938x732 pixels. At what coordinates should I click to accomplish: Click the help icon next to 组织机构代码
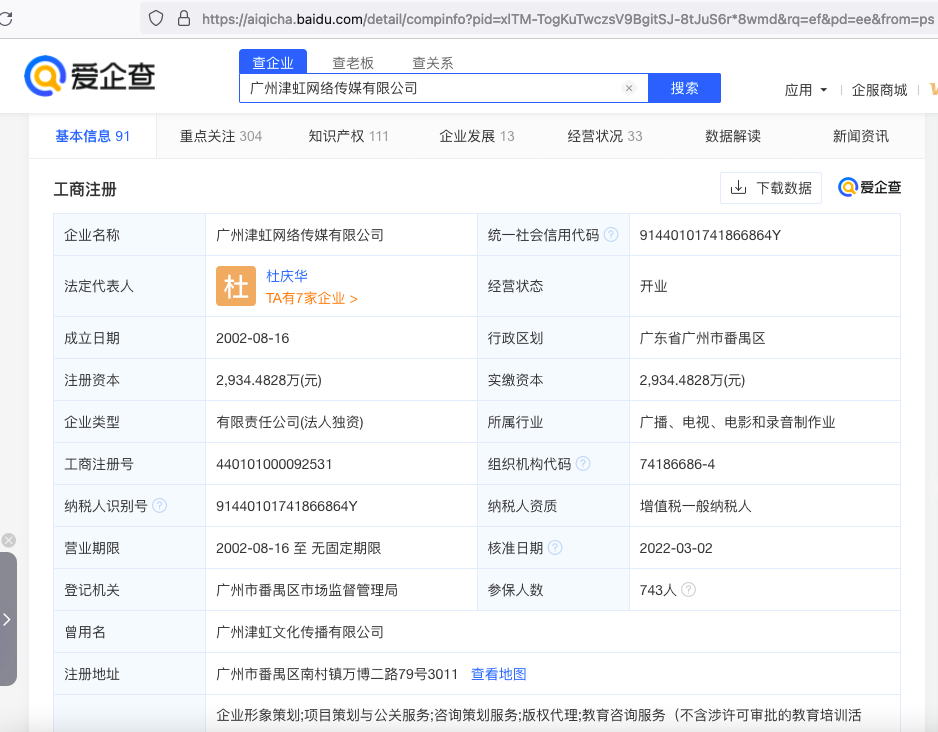(583, 463)
